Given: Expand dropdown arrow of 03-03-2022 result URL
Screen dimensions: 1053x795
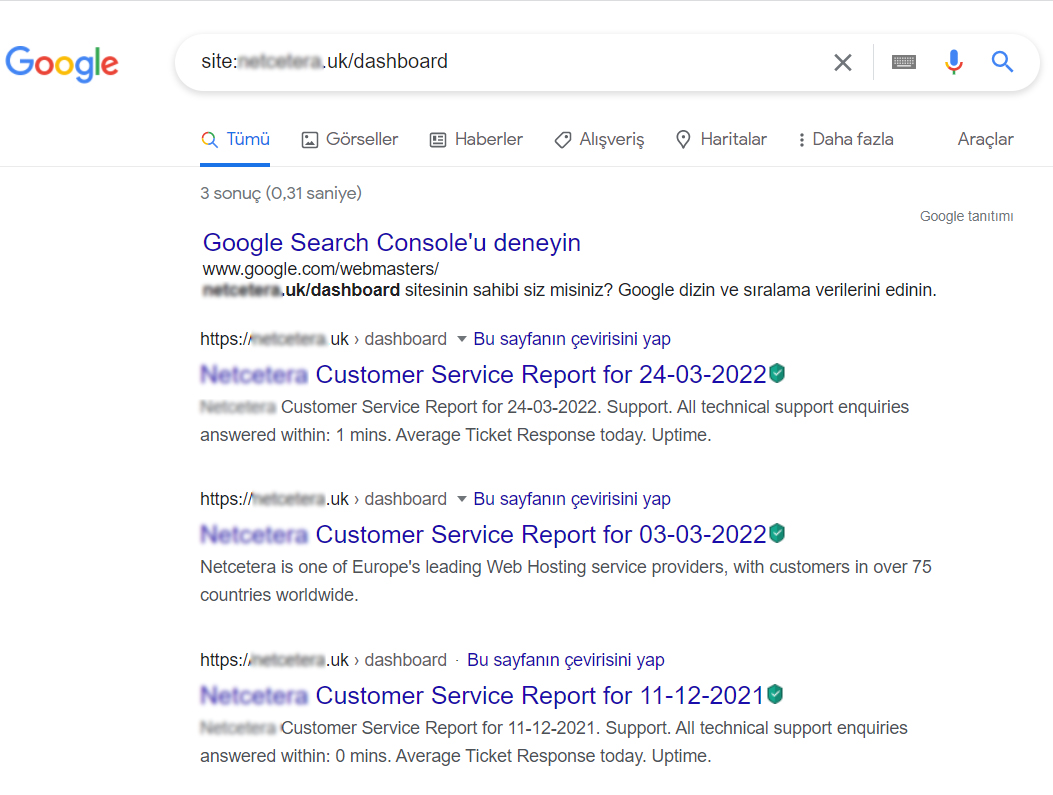Looking at the screenshot, I should [x=461, y=499].
